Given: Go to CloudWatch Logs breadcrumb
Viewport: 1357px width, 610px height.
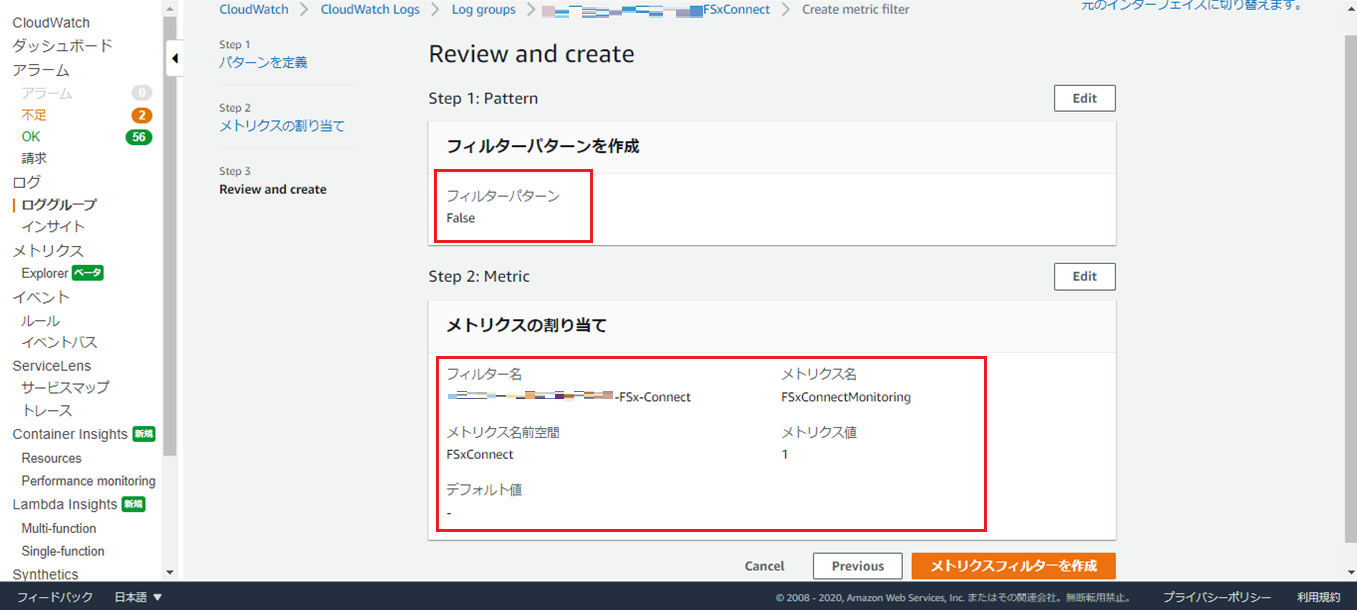Looking at the screenshot, I should [x=369, y=9].
